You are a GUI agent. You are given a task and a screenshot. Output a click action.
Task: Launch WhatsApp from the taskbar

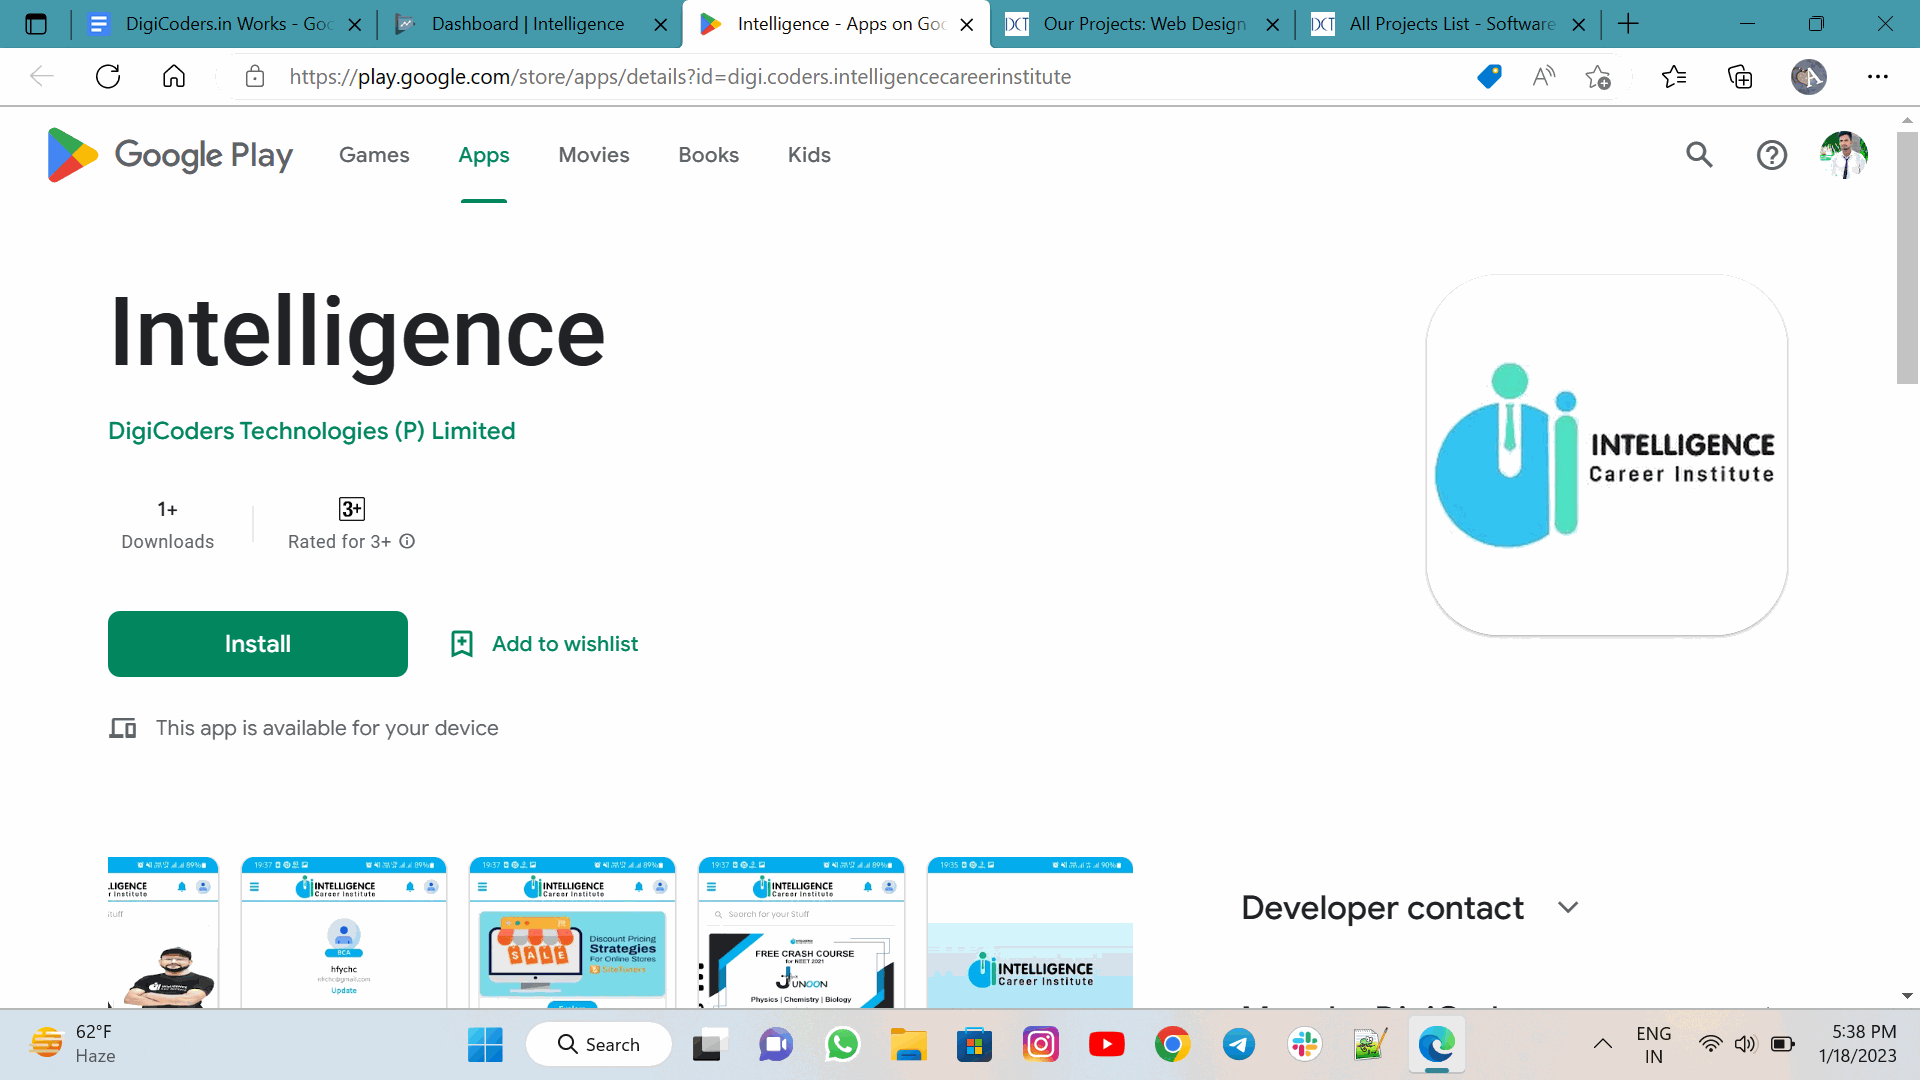[x=842, y=1045]
